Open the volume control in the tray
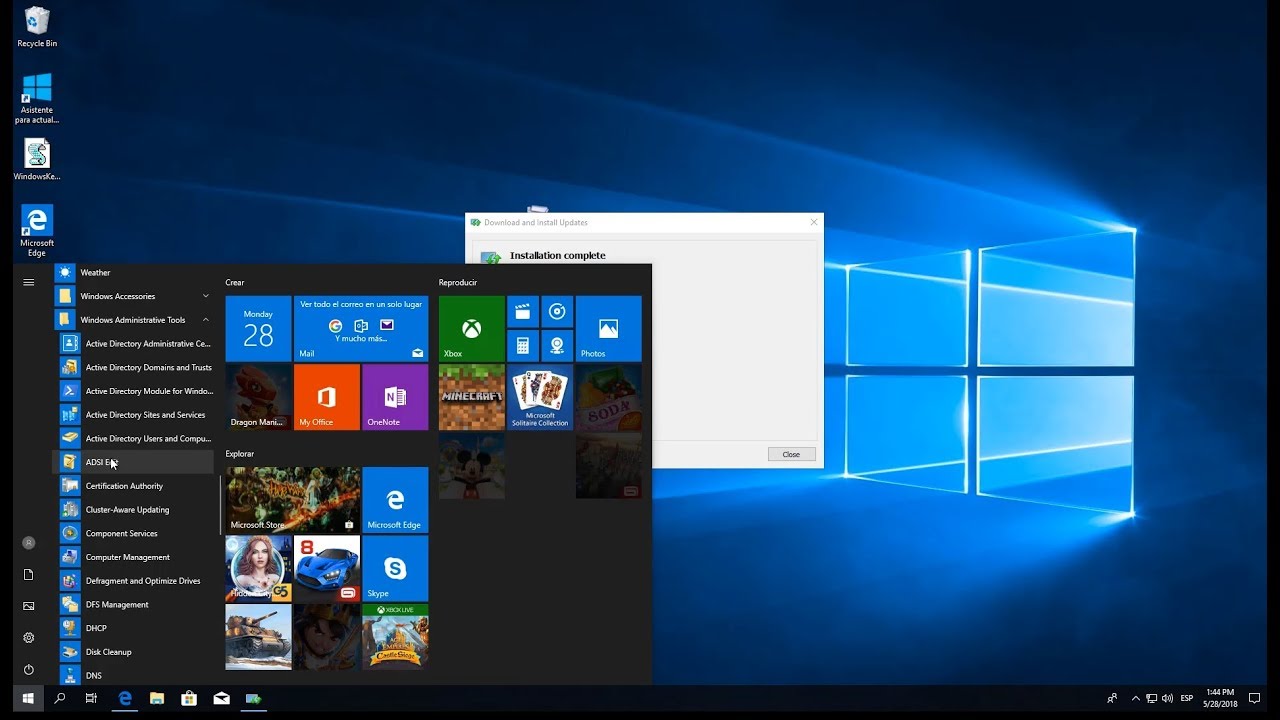The height and width of the screenshot is (720, 1280). coord(1167,699)
